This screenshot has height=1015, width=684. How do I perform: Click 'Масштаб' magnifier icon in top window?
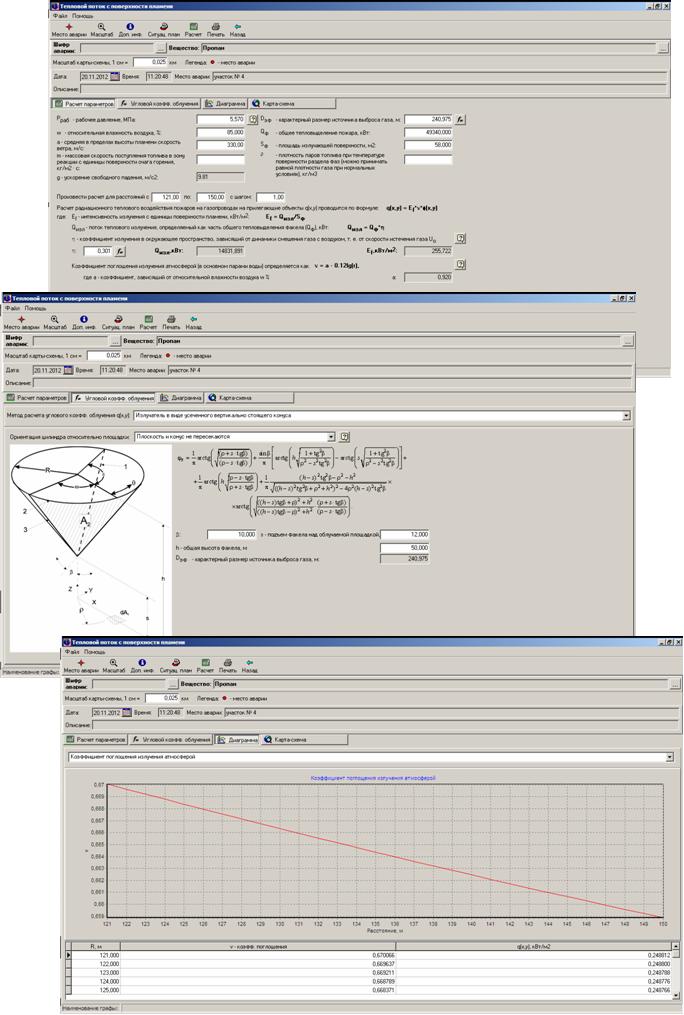coord(102,28)
